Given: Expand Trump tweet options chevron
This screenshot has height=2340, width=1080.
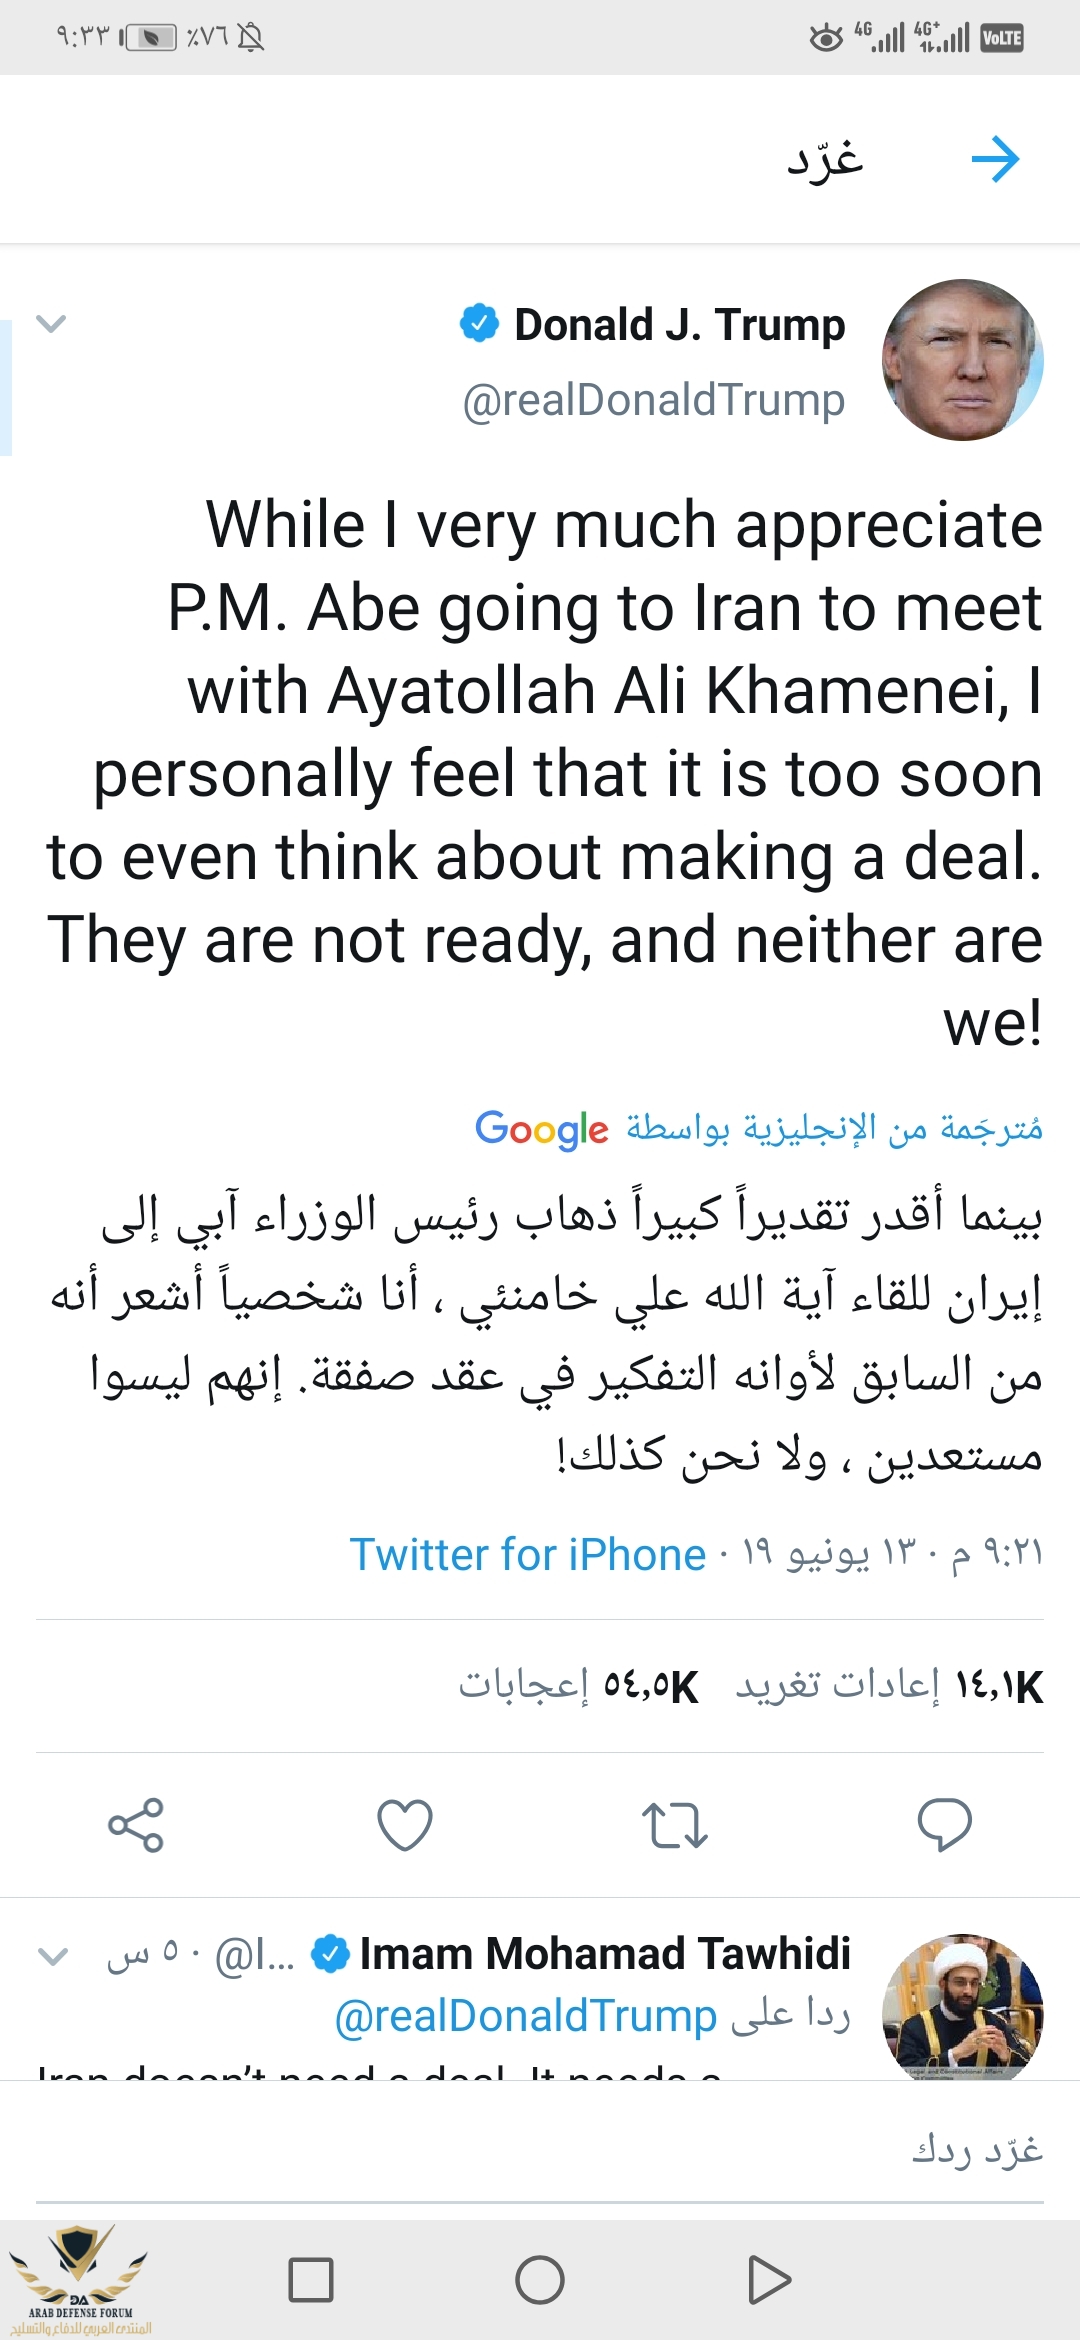Looking at the screenshot, I should [x=51, y=323].
